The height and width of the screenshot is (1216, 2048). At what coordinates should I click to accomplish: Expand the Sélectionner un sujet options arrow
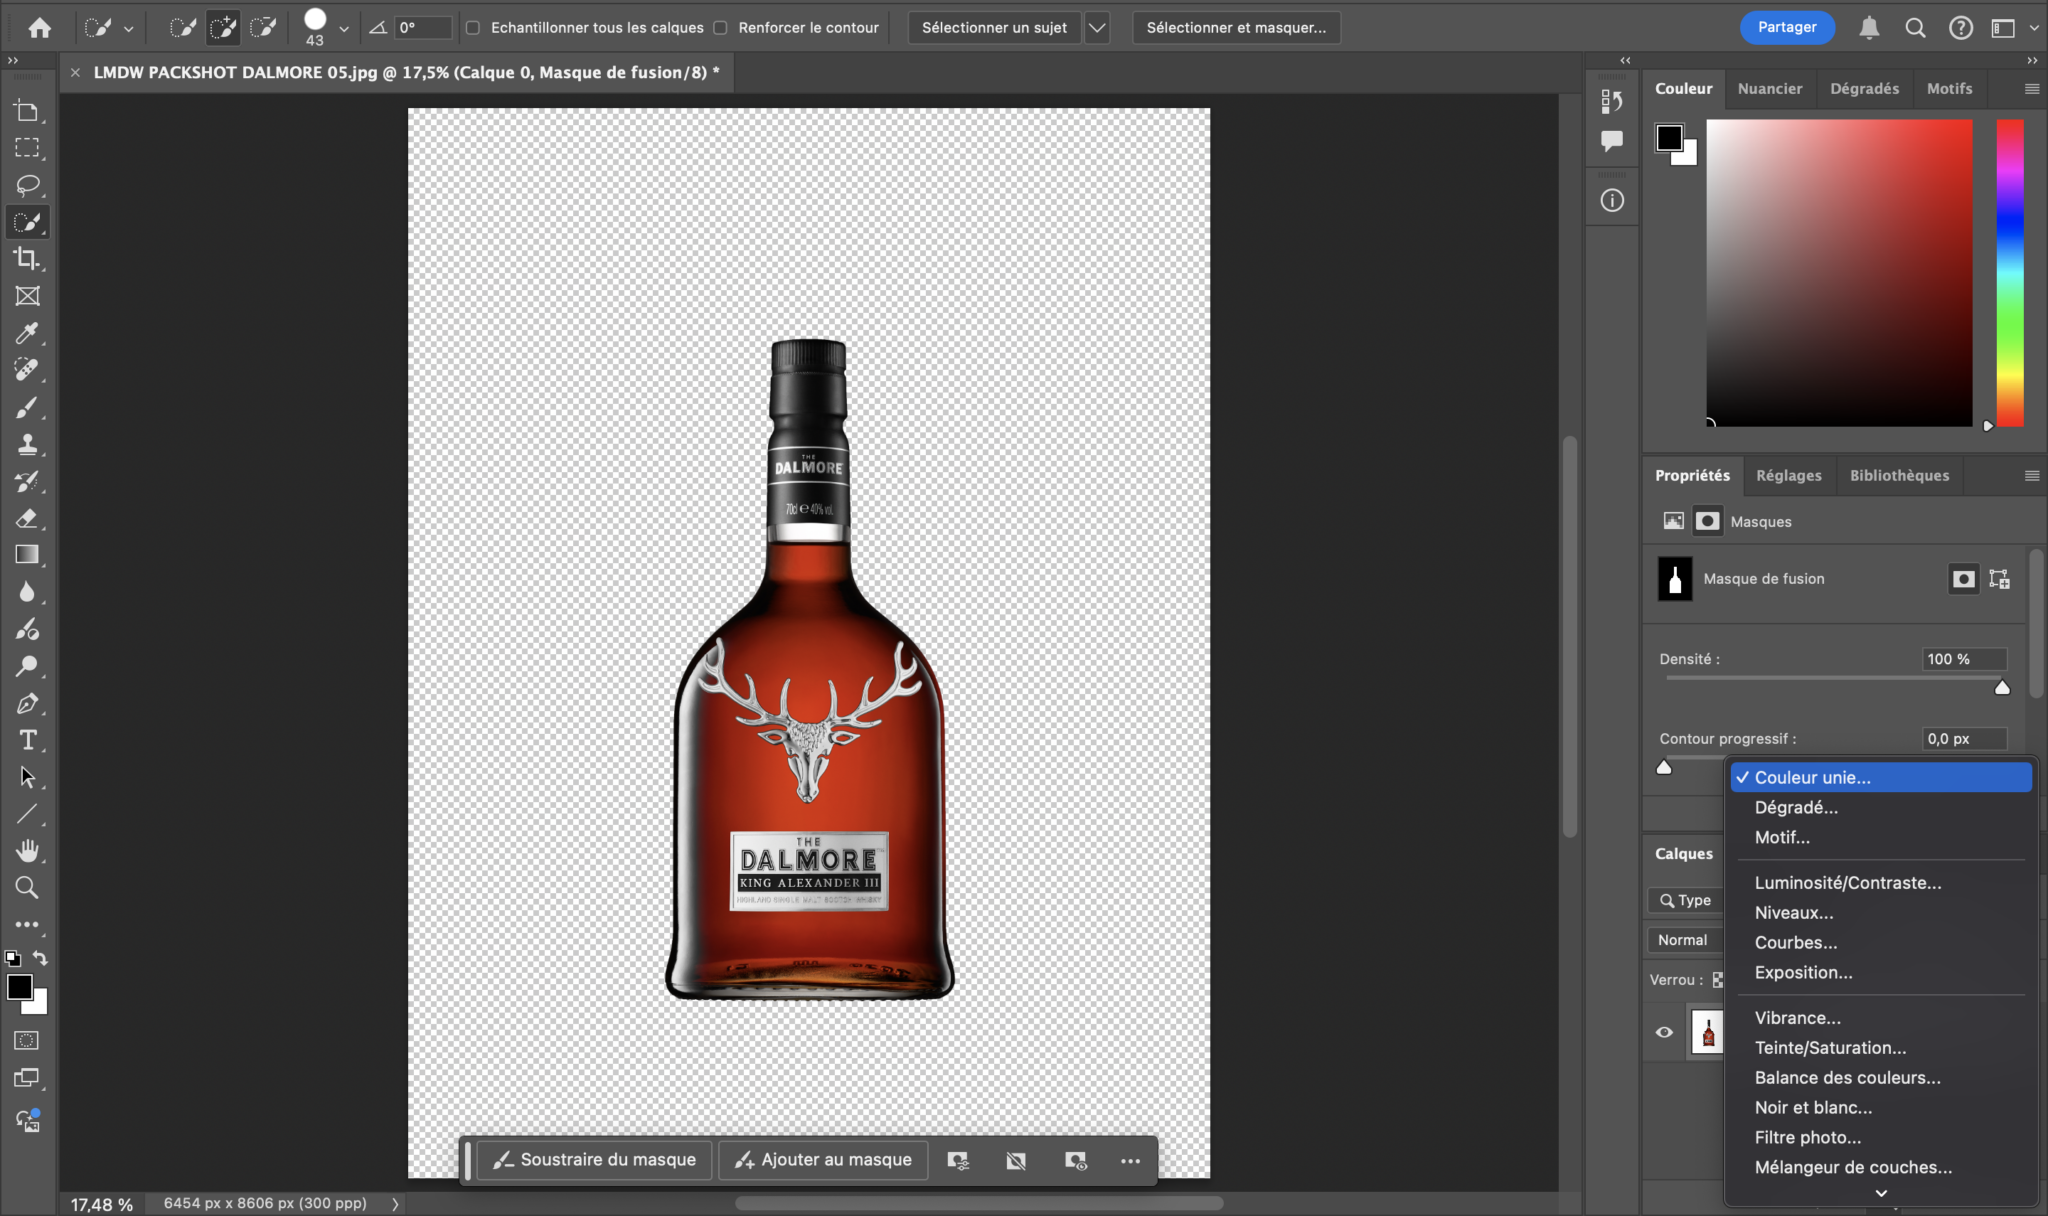tap(1097, 28)
